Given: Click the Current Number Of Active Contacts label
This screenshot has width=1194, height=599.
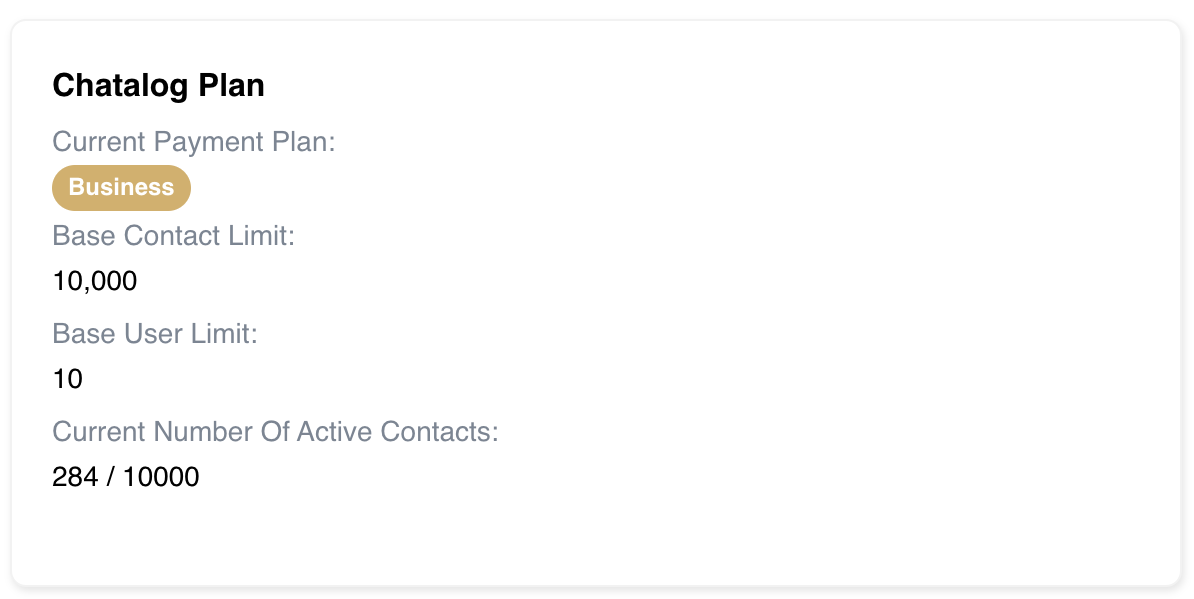Looking at the screenshot, I should click(275, 432).
